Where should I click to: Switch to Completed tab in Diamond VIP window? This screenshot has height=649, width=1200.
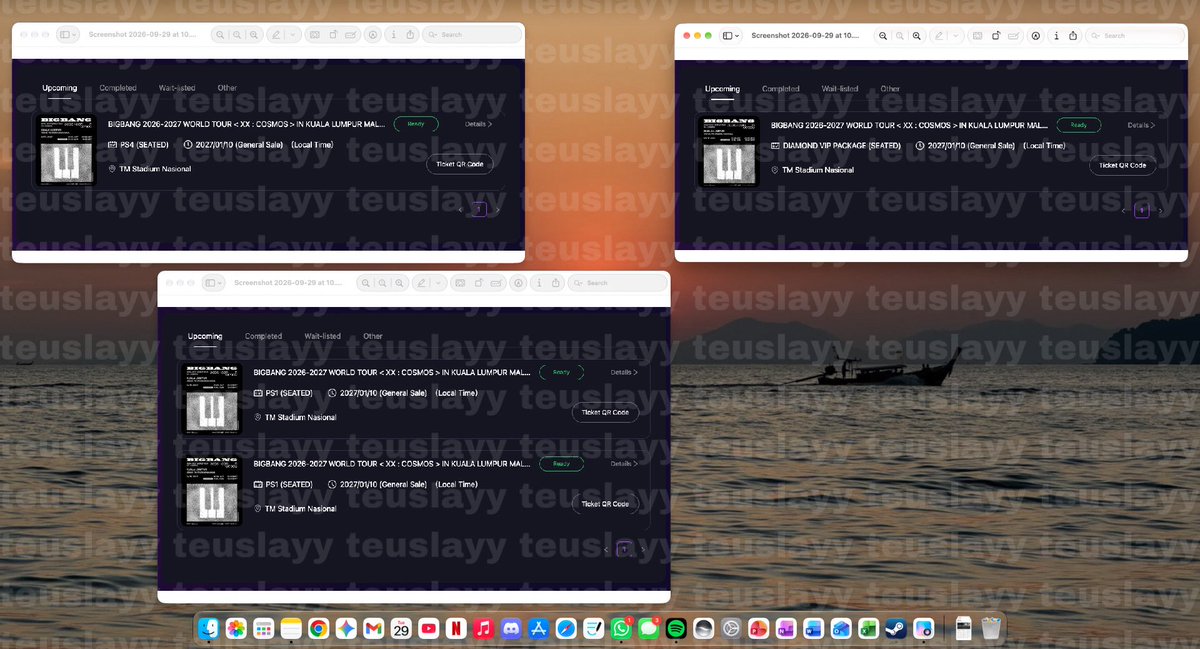click(x=781, y=89)
